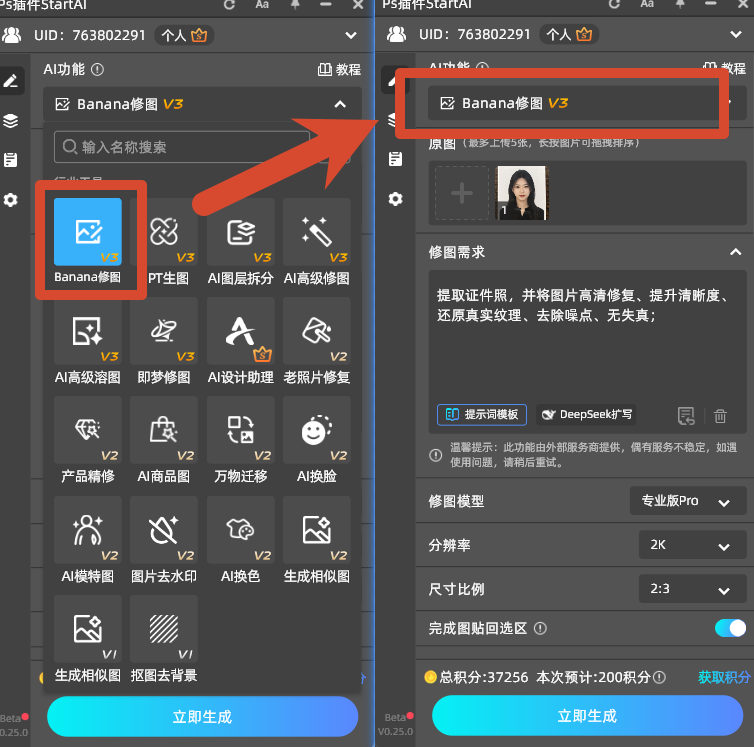Click the 输入名称搜索 search field
This screenshot has width=754, height=747.
coord(182,147)
